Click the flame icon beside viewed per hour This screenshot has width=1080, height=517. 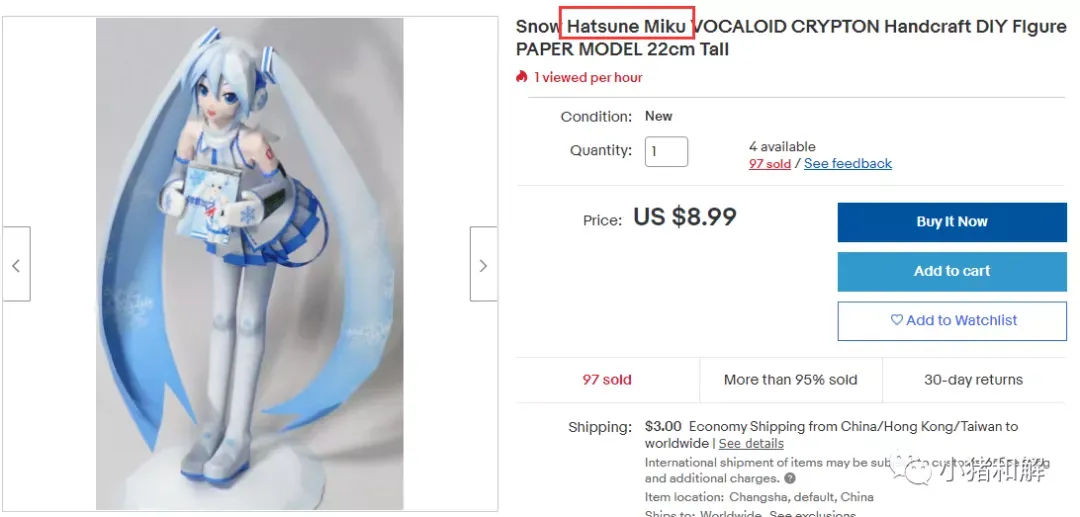pyautogui.click(x=521, y=77)
